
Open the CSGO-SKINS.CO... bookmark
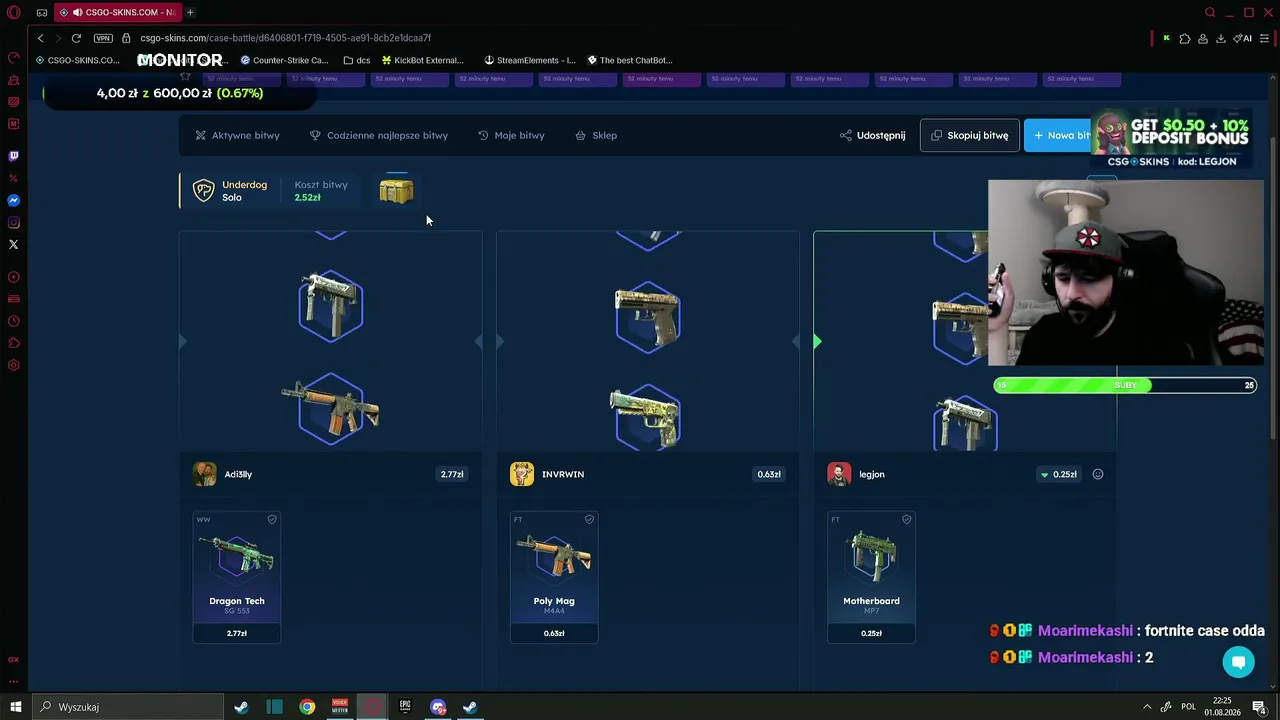point(78,60)
